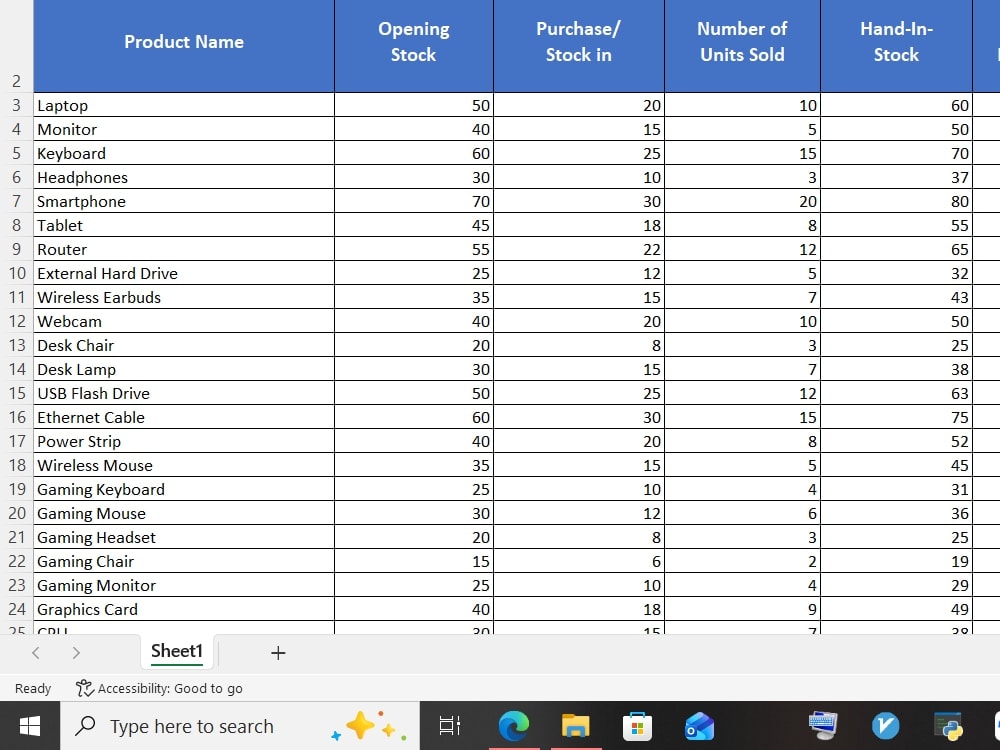Select the Headphones cell
The image size is (1000, 750).
point(184,177)
